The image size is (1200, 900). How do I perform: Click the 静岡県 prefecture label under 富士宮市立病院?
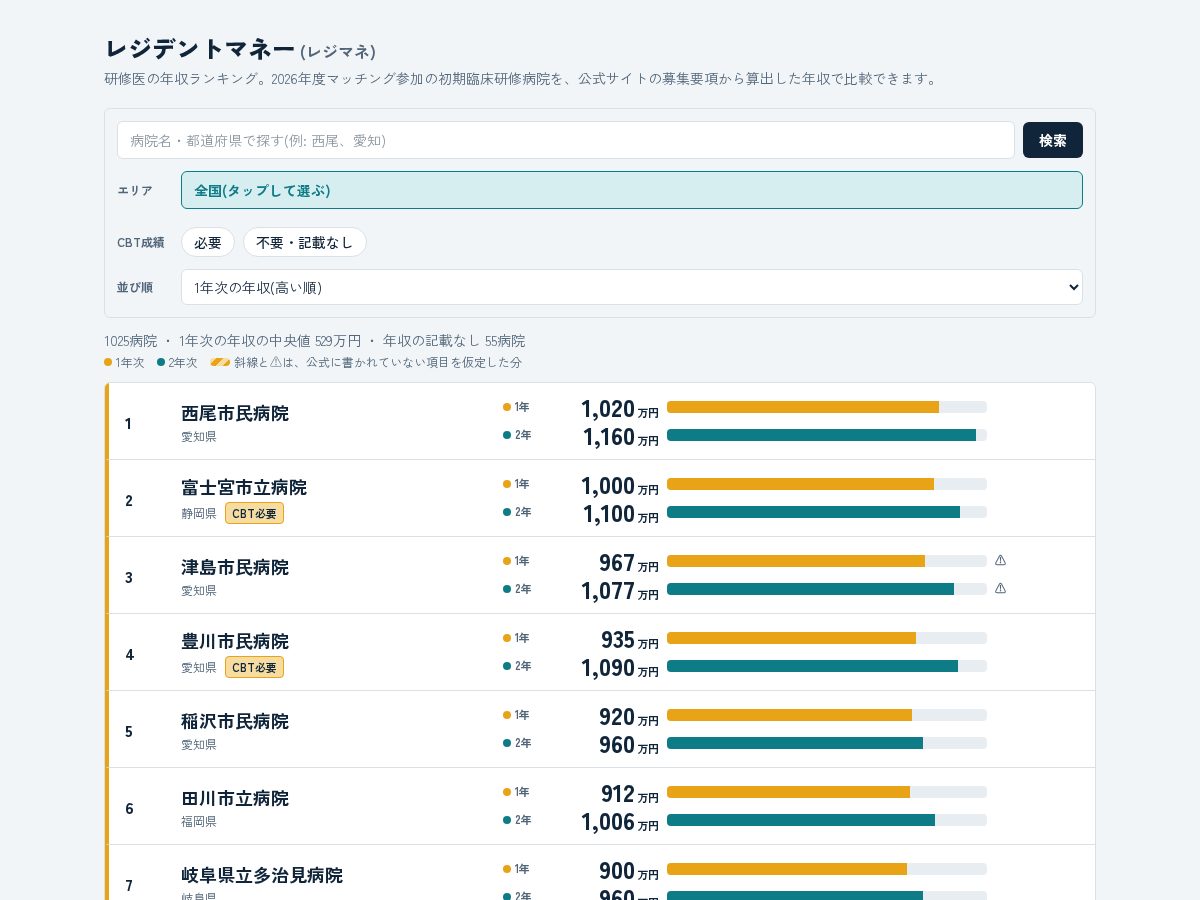199,513
